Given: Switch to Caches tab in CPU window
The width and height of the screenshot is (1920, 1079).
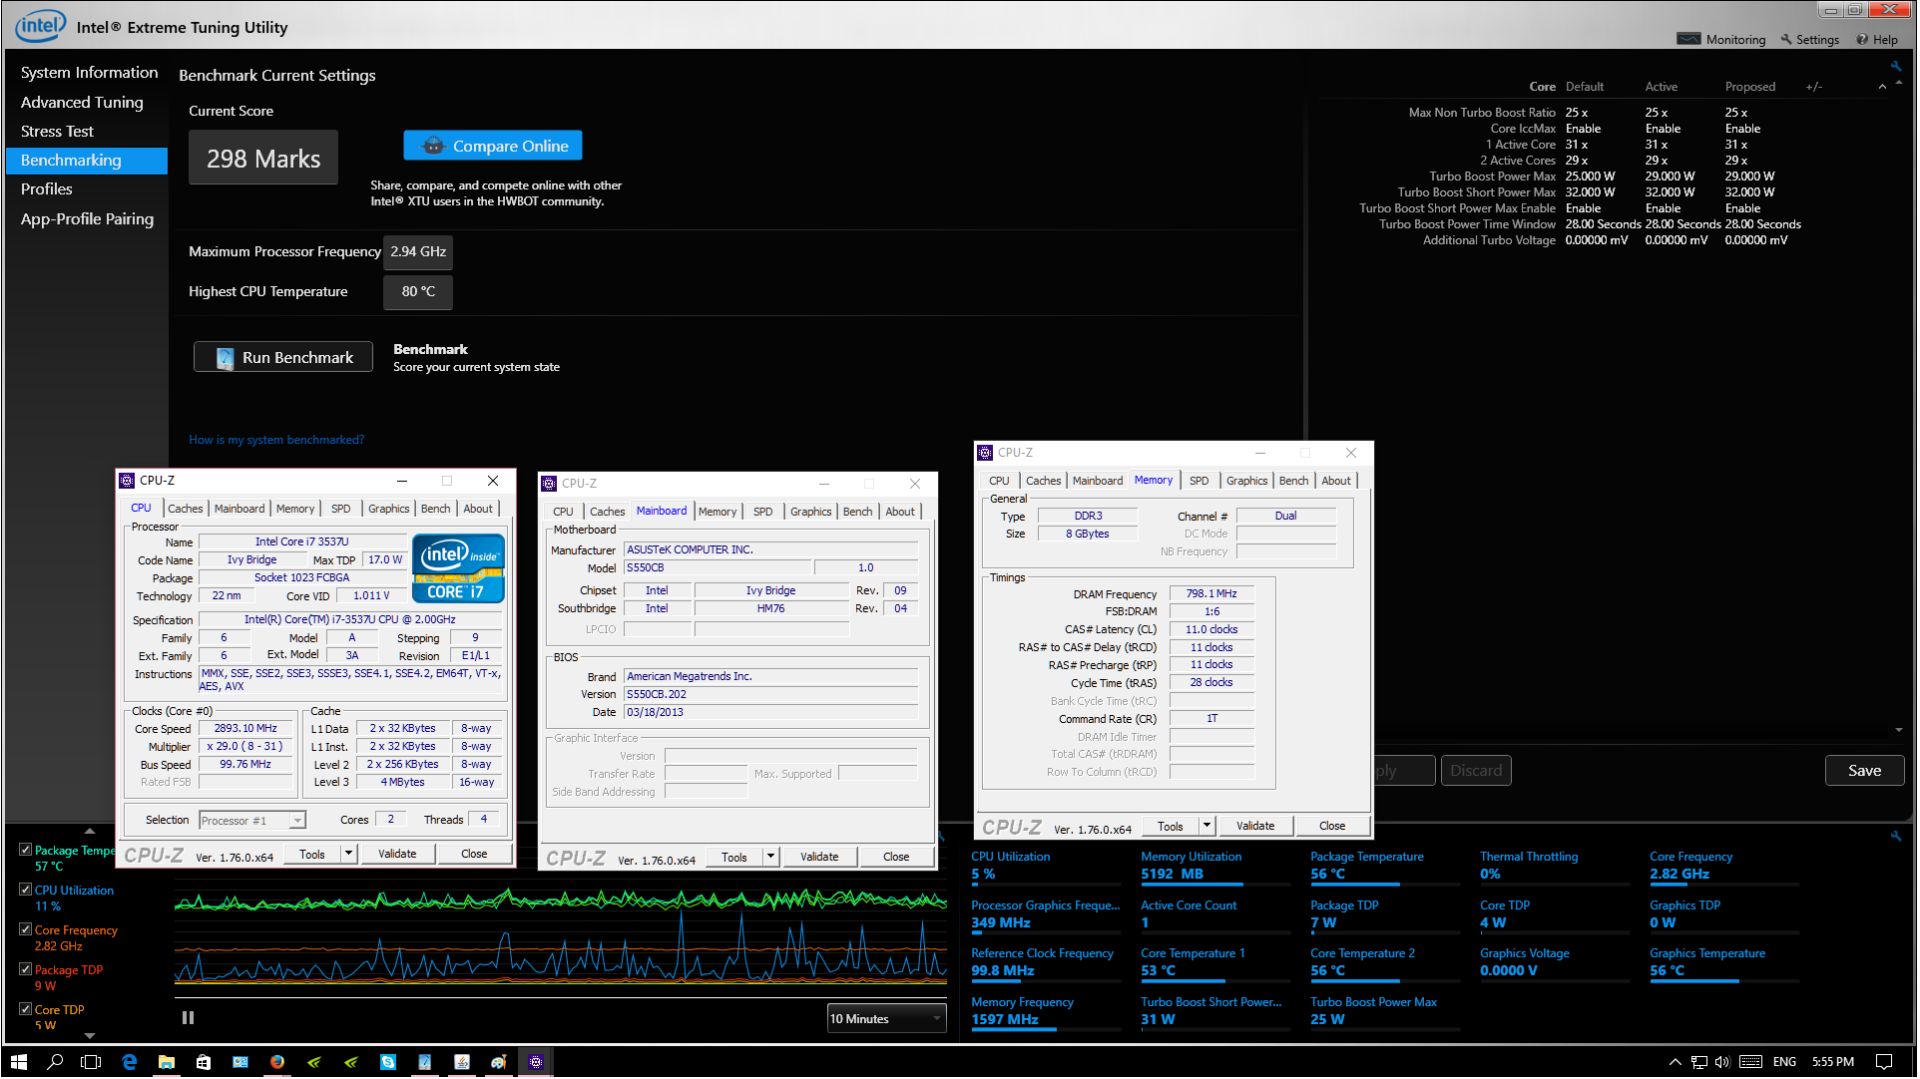Looking at the screenshot, I should [x=185, y=508].
